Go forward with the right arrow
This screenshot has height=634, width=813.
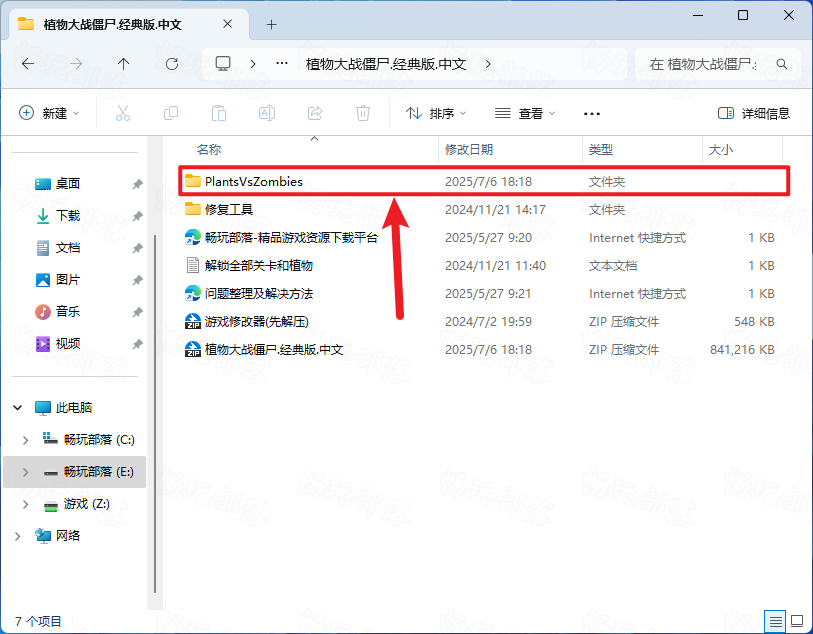[76, 64]
